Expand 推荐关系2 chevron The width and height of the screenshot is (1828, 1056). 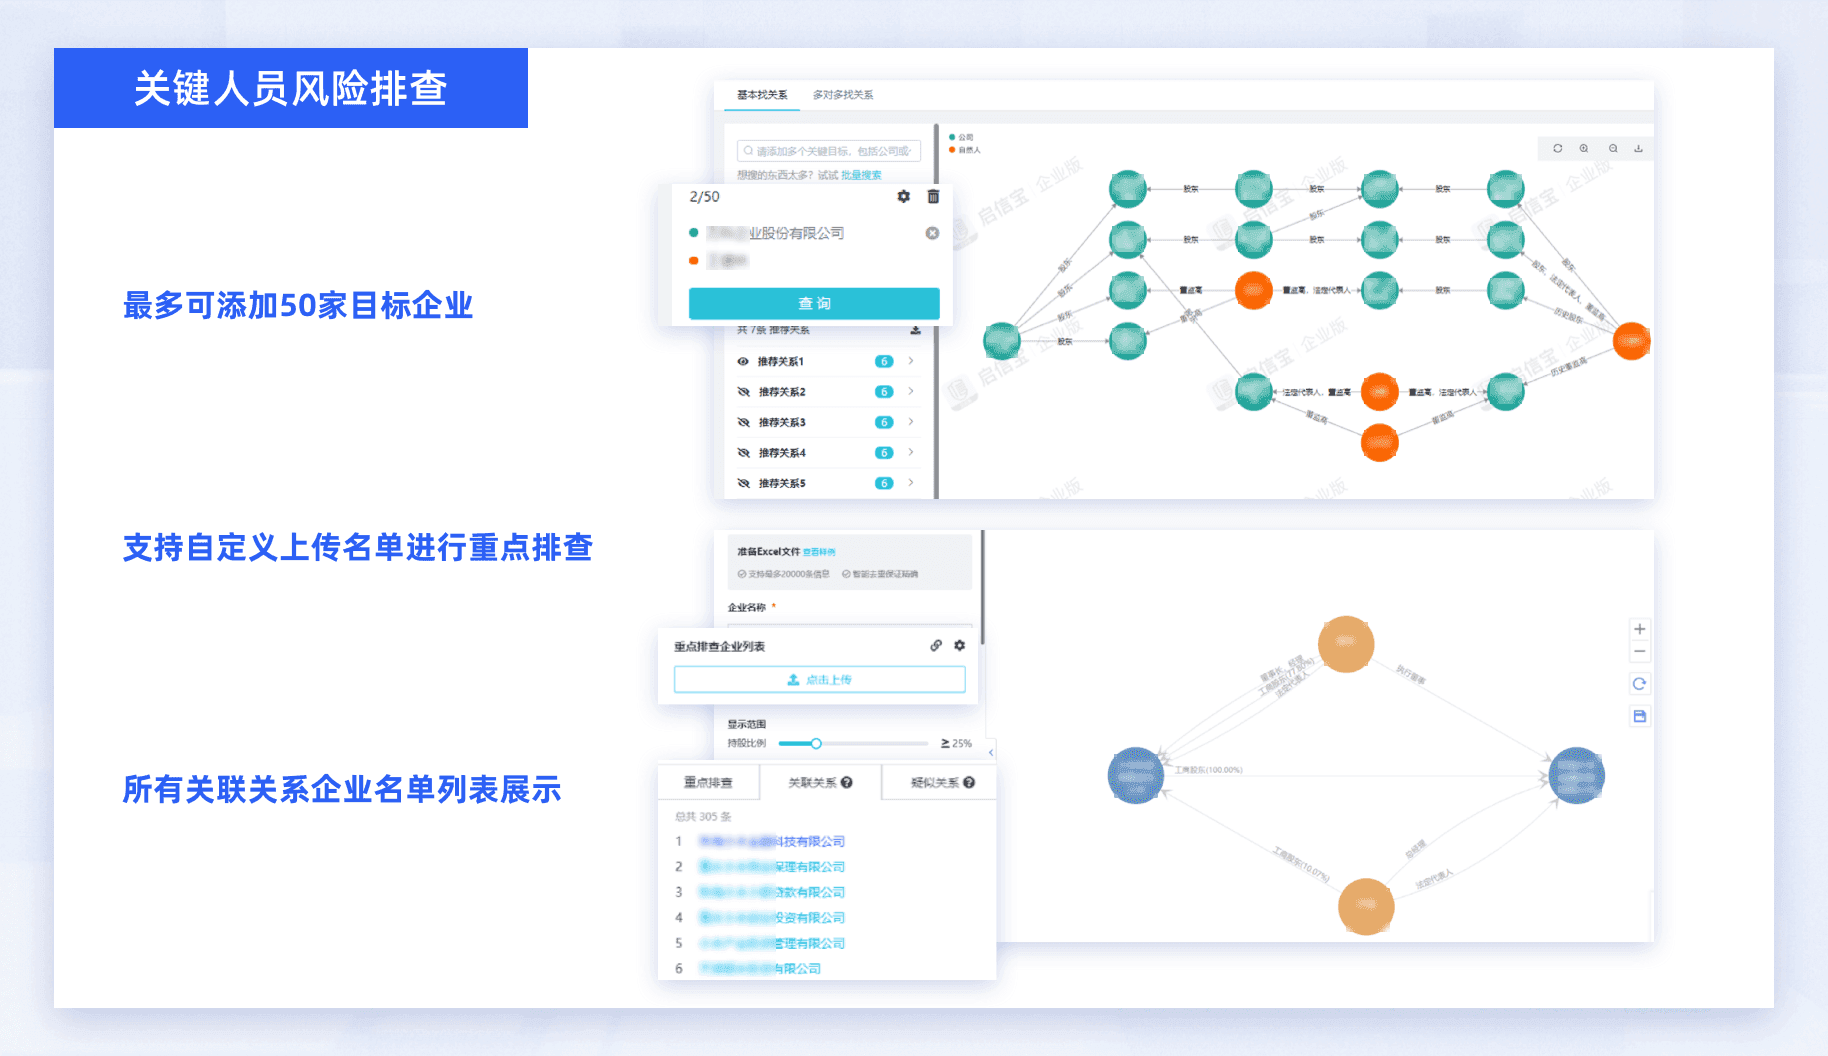(x=910, y=391)
